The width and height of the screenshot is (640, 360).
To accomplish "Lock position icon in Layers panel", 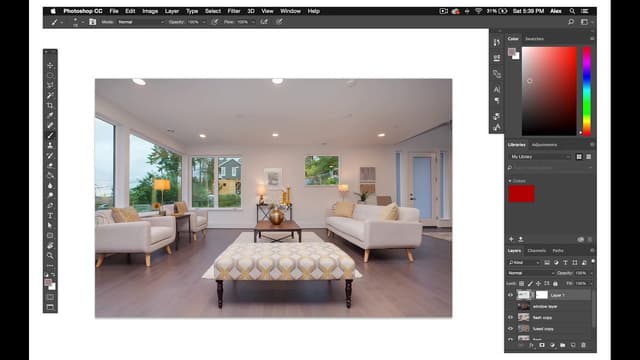I will [x=538, y=283].
